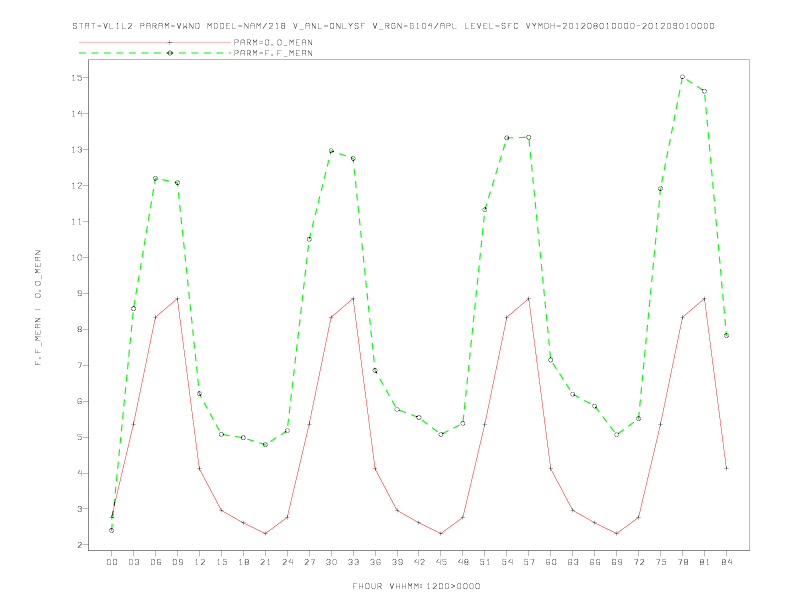This screenshot has height=612, width=792.
Task: Click the green circle marker at forecast hour 06
Action: 156,179
